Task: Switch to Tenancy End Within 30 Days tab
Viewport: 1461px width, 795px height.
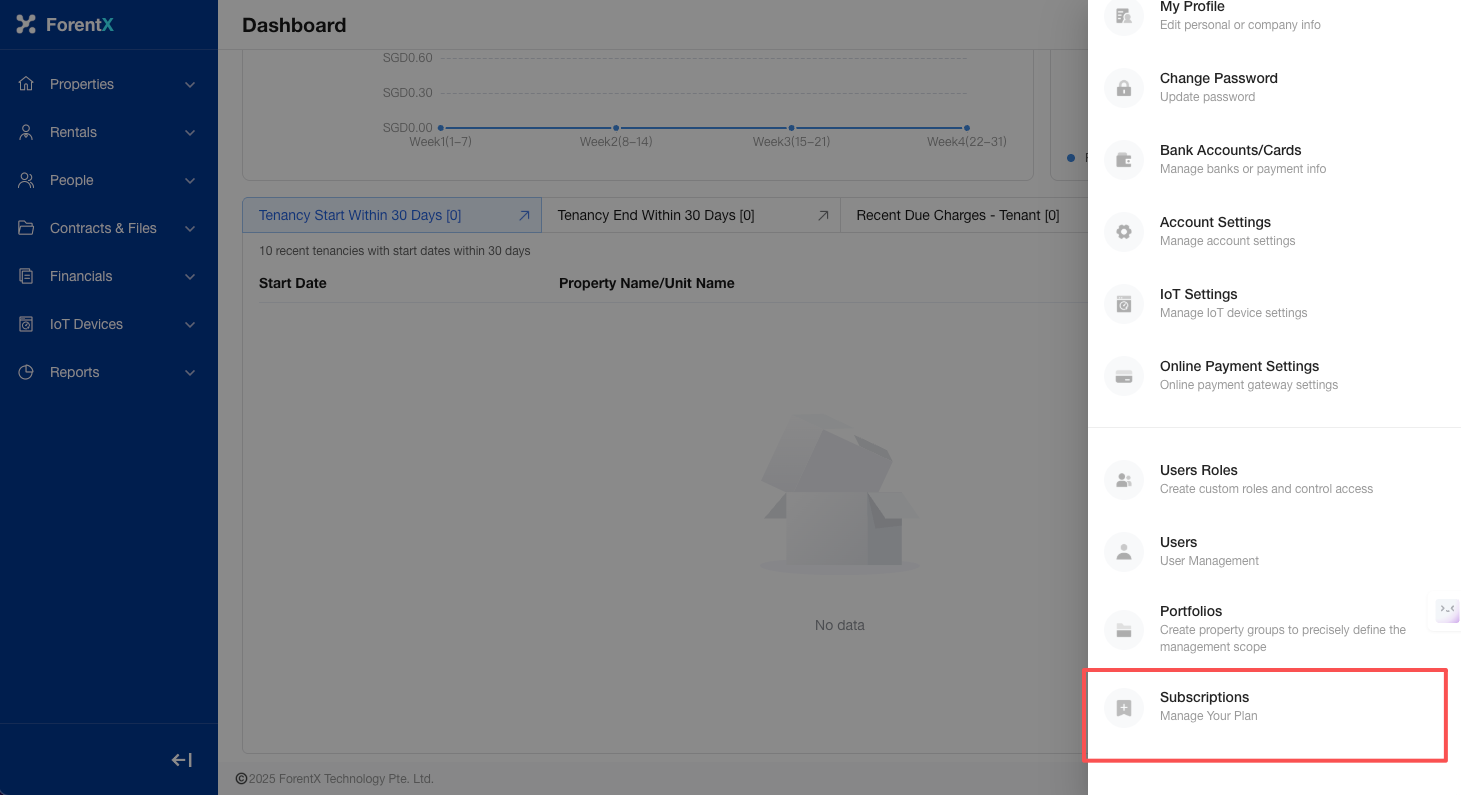Action: click(656, 215)
